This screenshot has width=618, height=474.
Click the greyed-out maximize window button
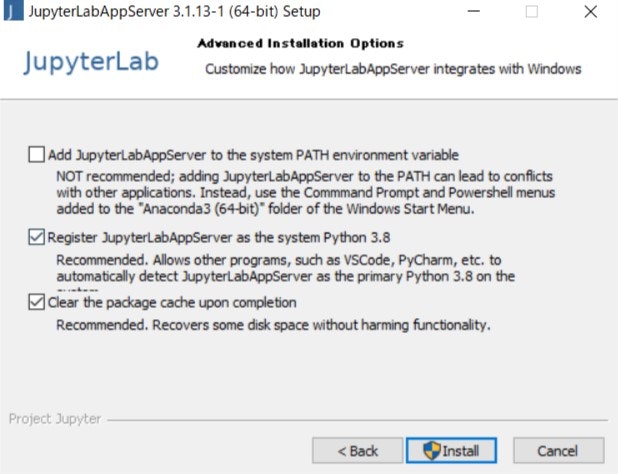click(531, 11)
